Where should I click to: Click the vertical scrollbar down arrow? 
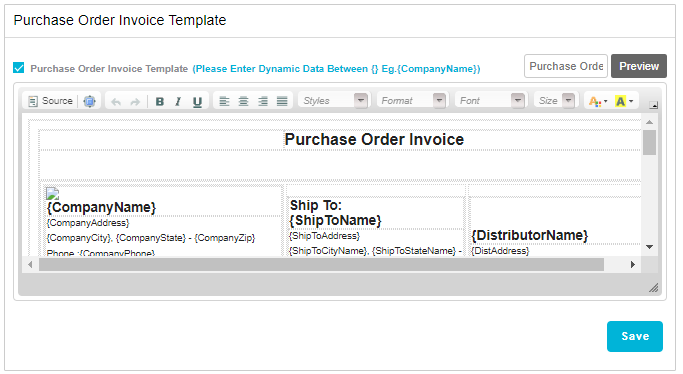click(x=649, y=247)
